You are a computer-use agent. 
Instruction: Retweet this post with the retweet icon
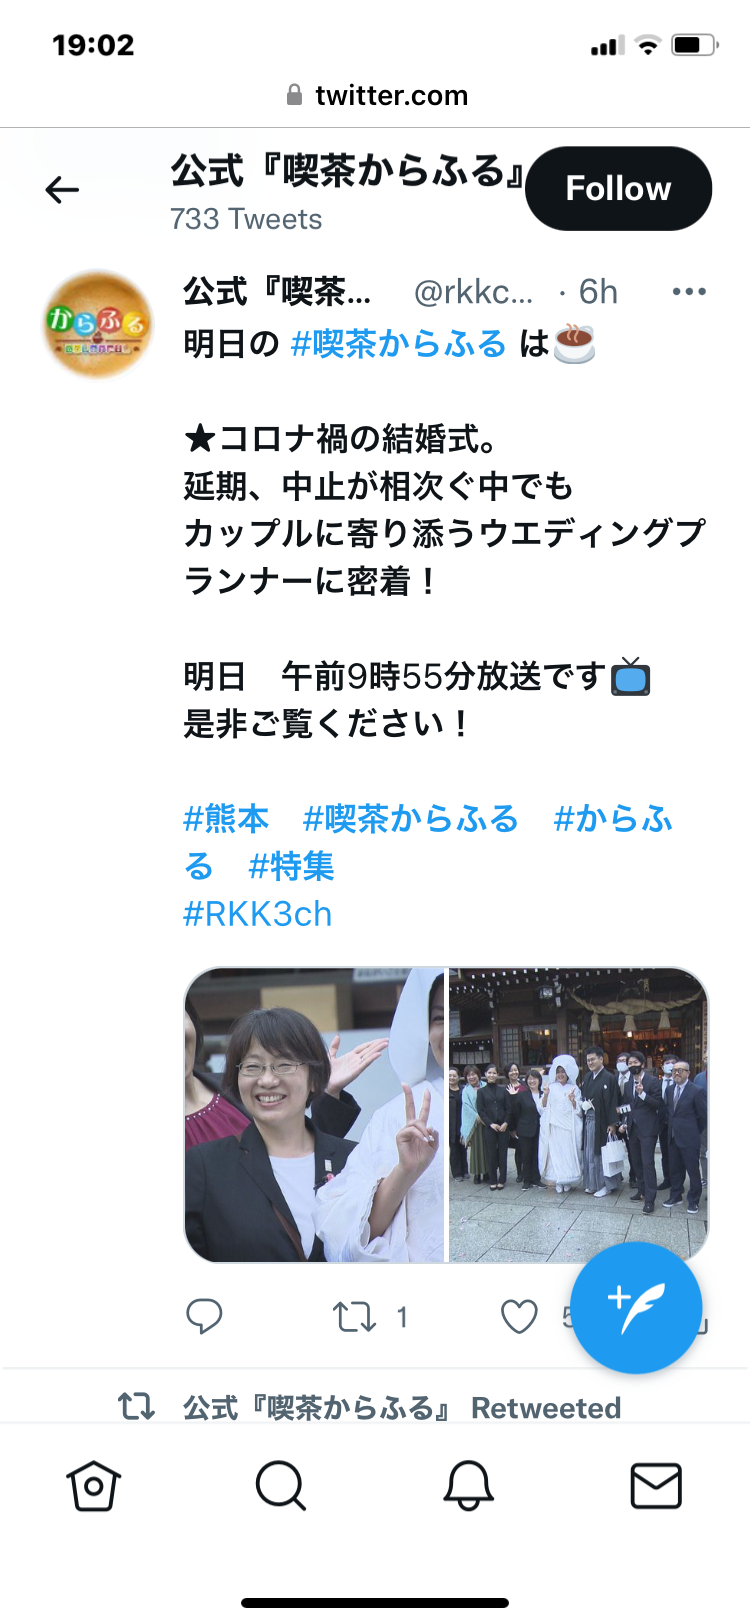click(x=354, y=1317)
